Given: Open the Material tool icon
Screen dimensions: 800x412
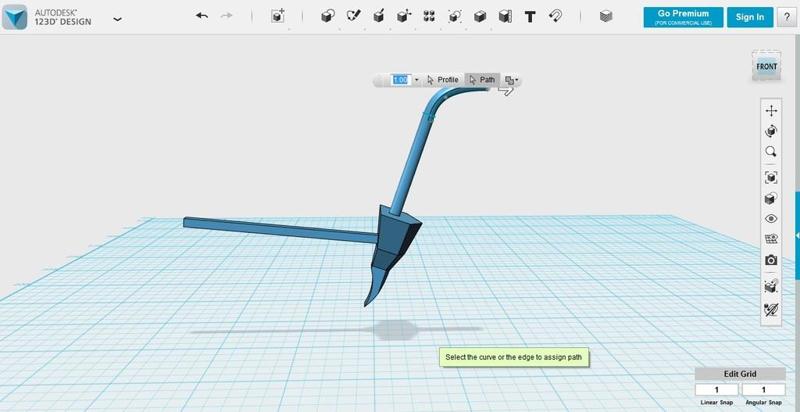Looking at the screenshot, I should (606, 17).
